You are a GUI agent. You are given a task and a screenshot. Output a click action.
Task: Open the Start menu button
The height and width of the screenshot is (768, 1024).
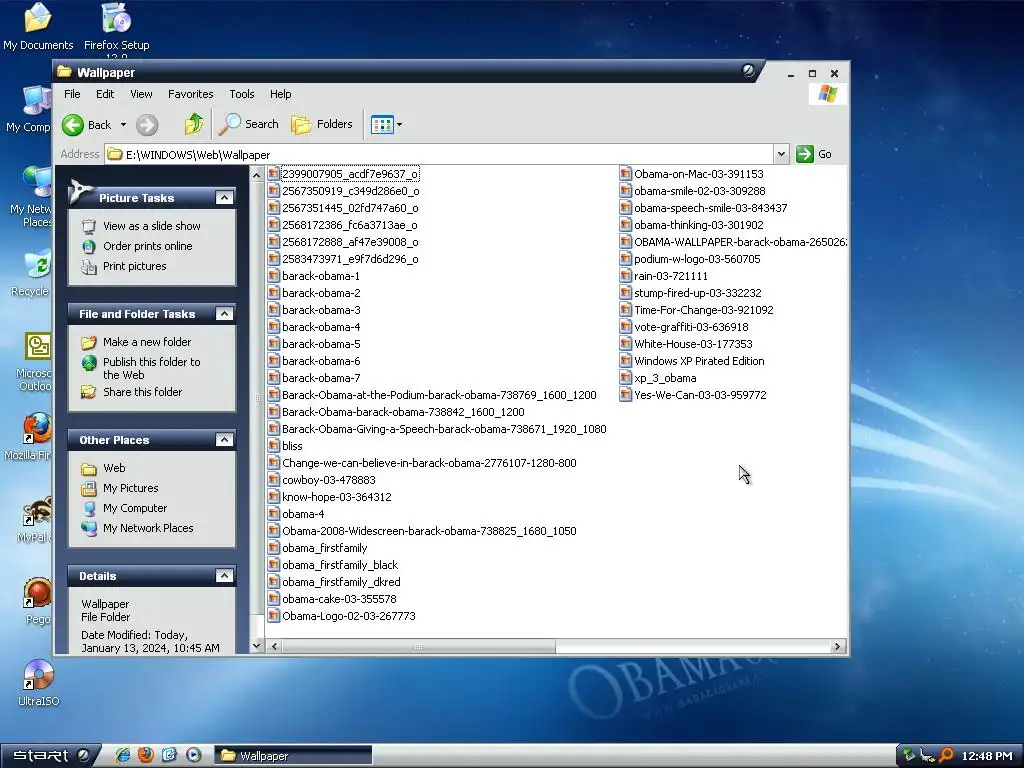coord(49,756)
